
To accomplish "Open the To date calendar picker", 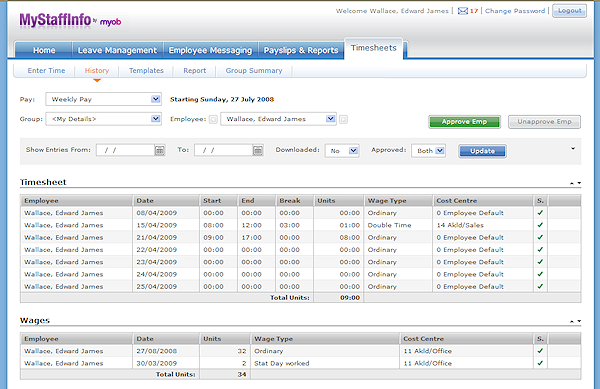I will [258, 150].
